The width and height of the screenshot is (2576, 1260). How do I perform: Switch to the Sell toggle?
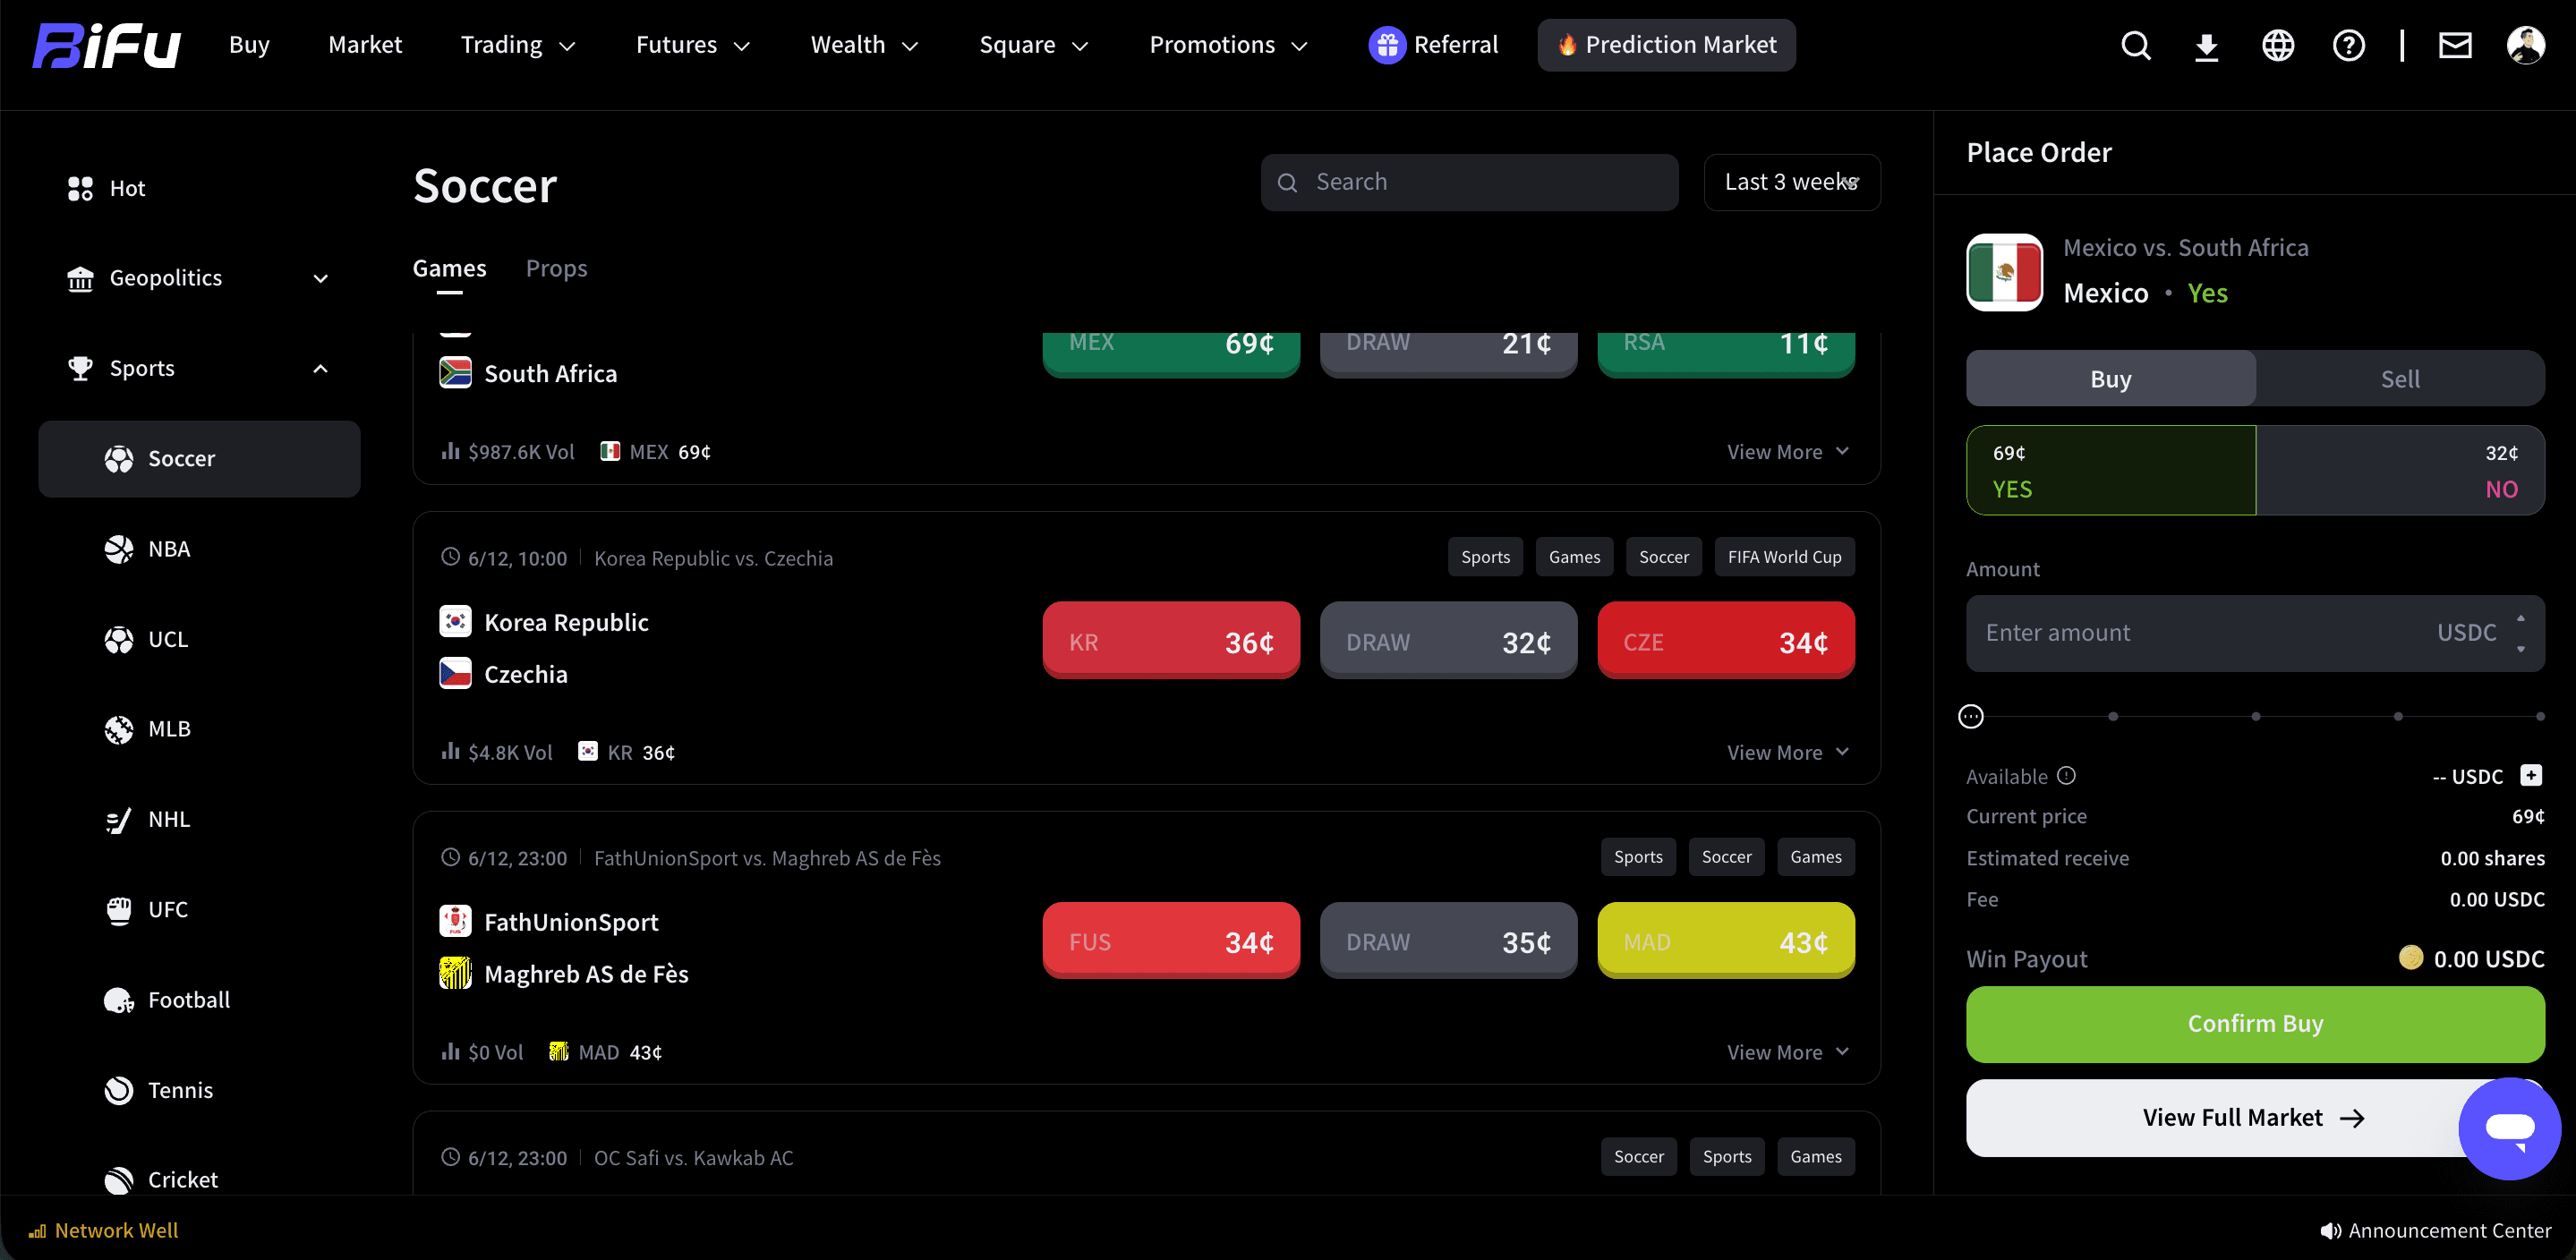pyautogui.click(x=2399, y=378)
